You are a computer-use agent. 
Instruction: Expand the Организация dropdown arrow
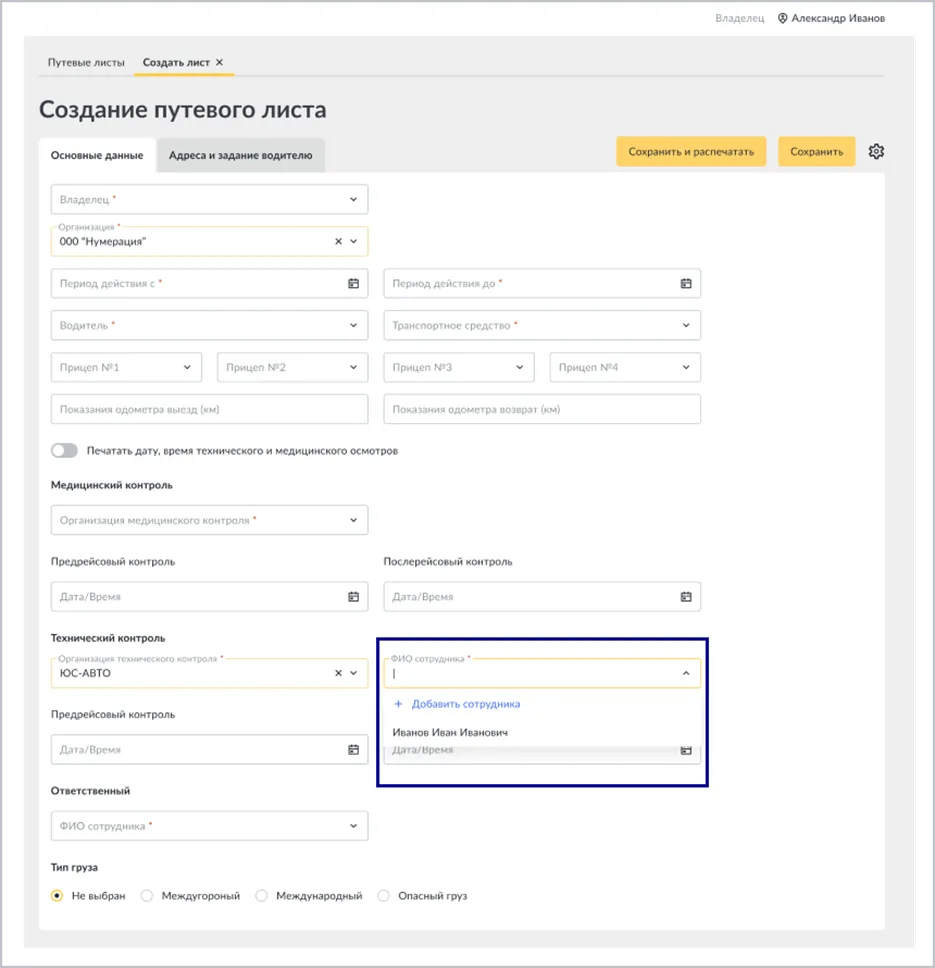354,241
